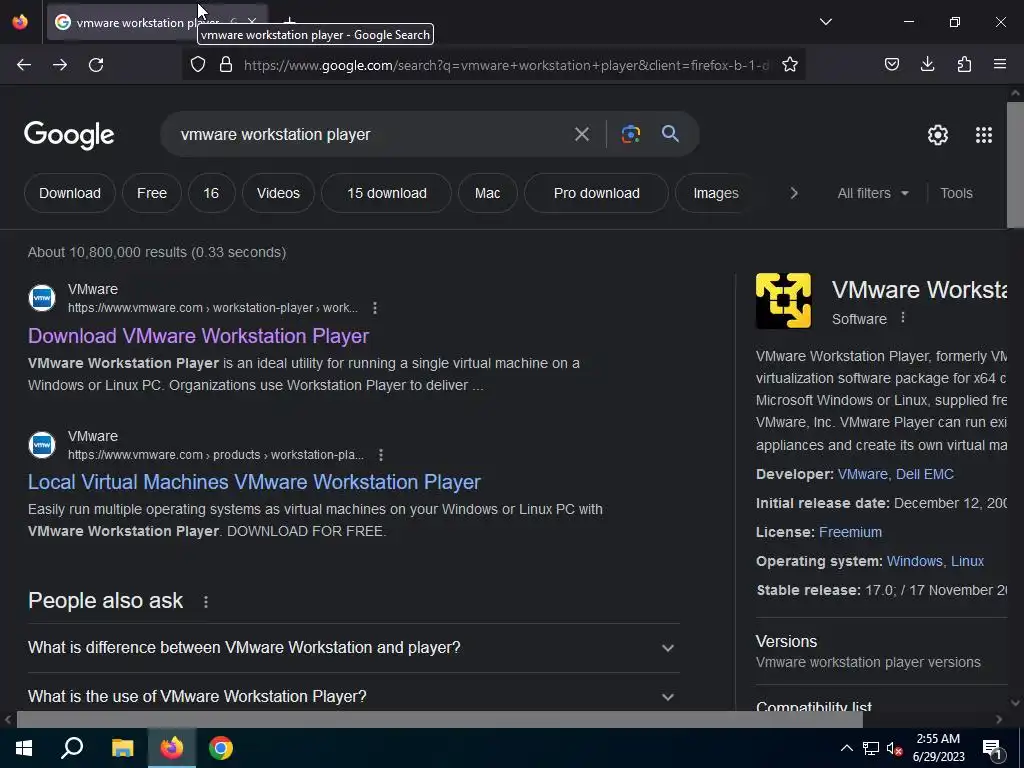Switch to Images results
The width and height of the screenshot is (1024, 768).
coord(716,193)
